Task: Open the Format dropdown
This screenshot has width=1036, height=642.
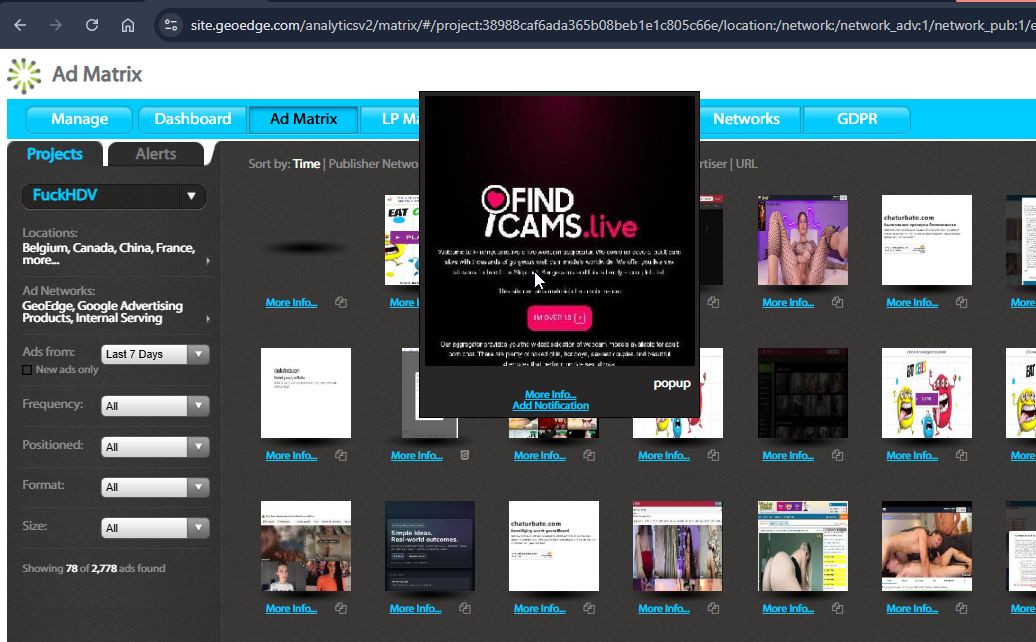Action: [155, 487]
